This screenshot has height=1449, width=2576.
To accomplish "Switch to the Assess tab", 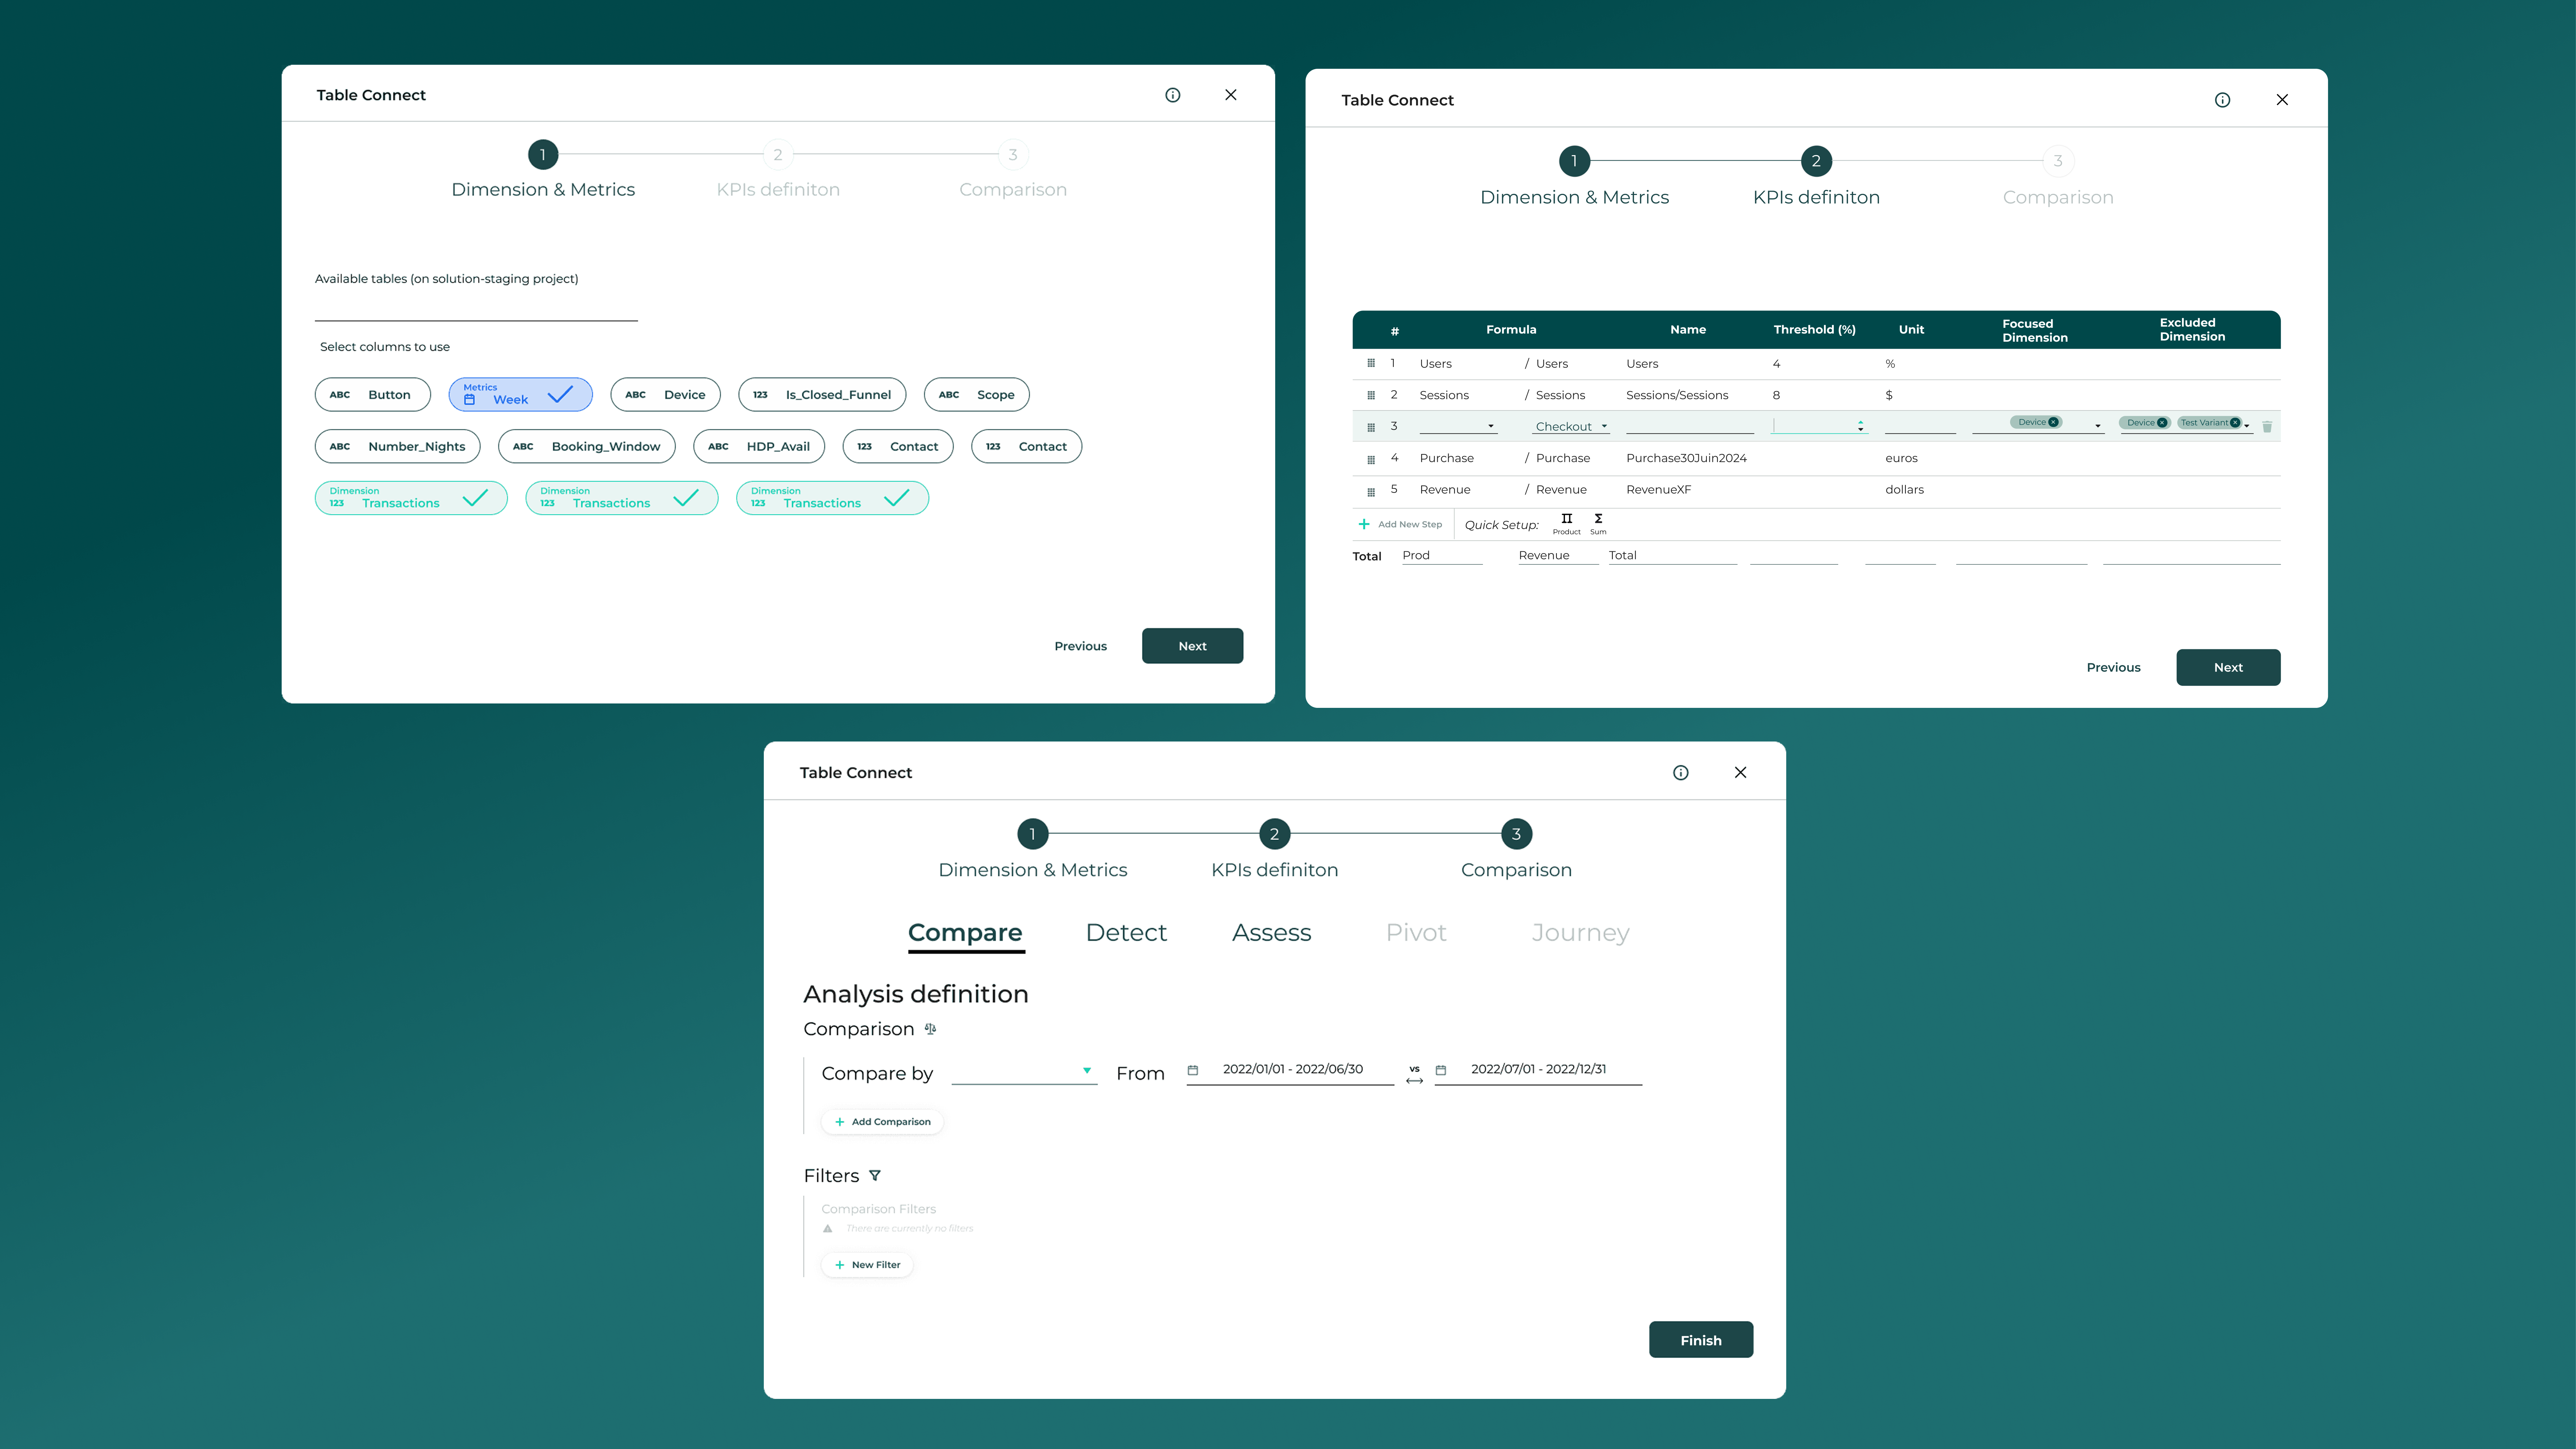I will (x=1271, y=933).
